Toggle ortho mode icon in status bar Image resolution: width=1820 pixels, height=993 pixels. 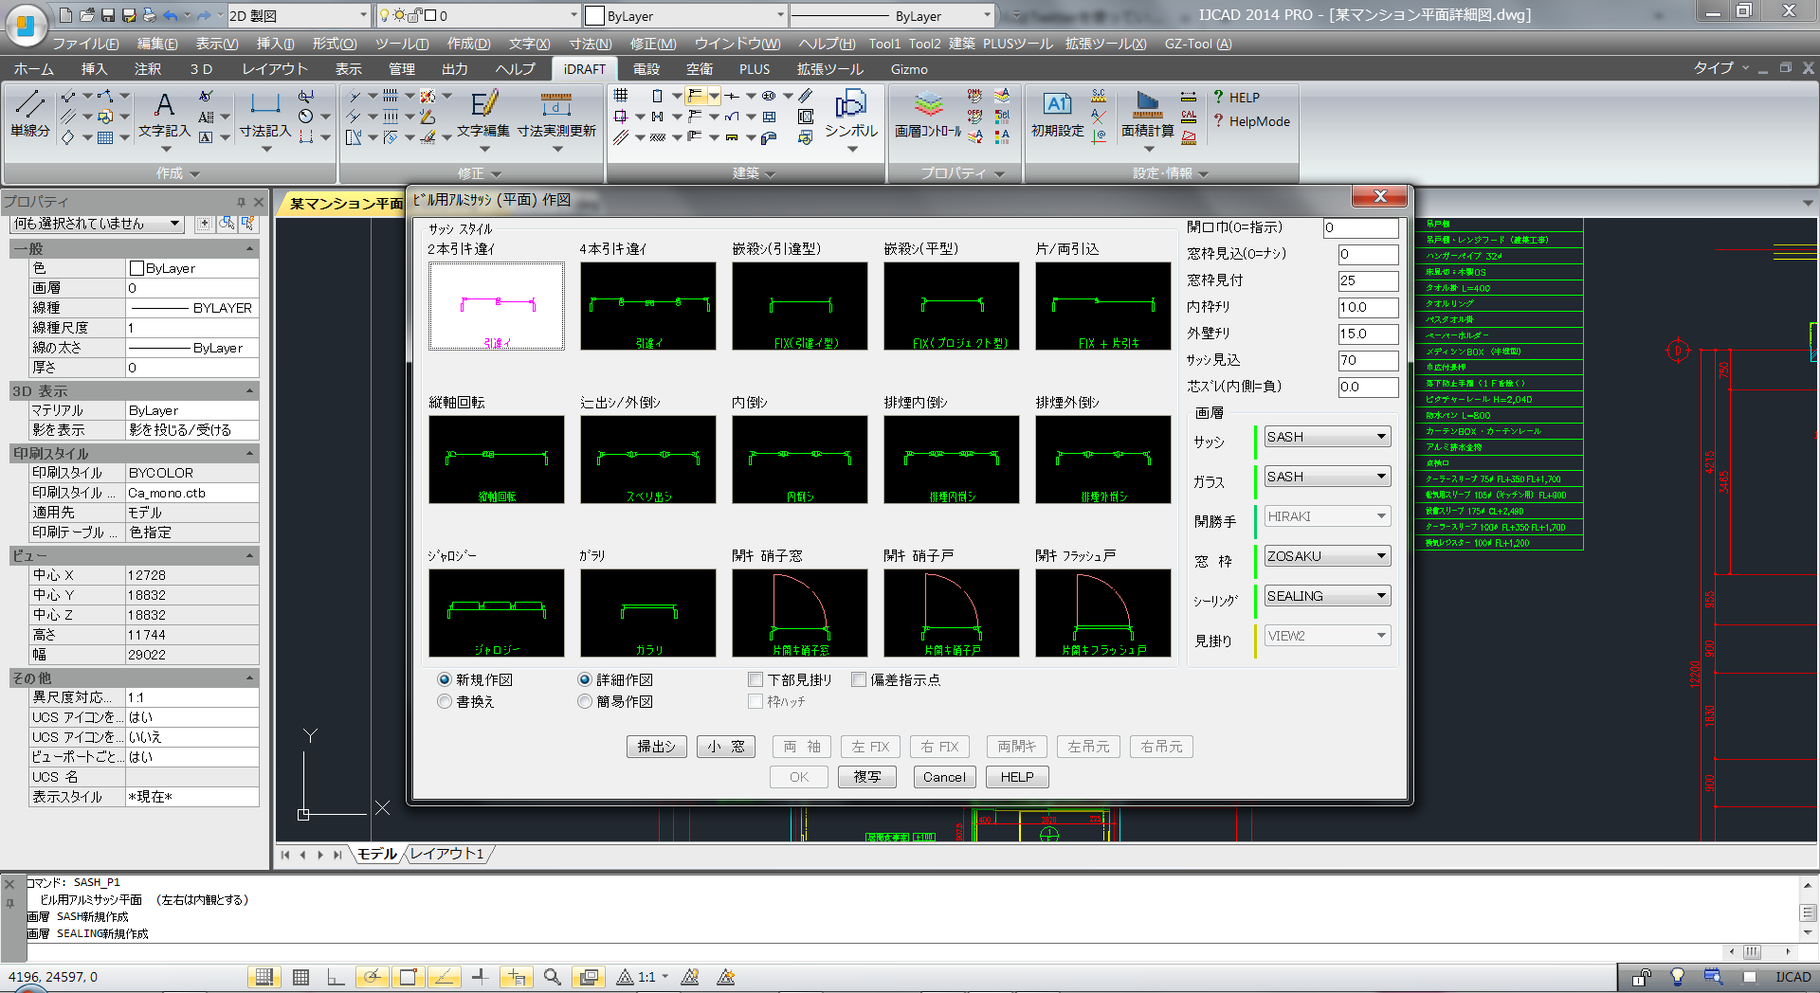pyautogui.click(x=336, y=977)
